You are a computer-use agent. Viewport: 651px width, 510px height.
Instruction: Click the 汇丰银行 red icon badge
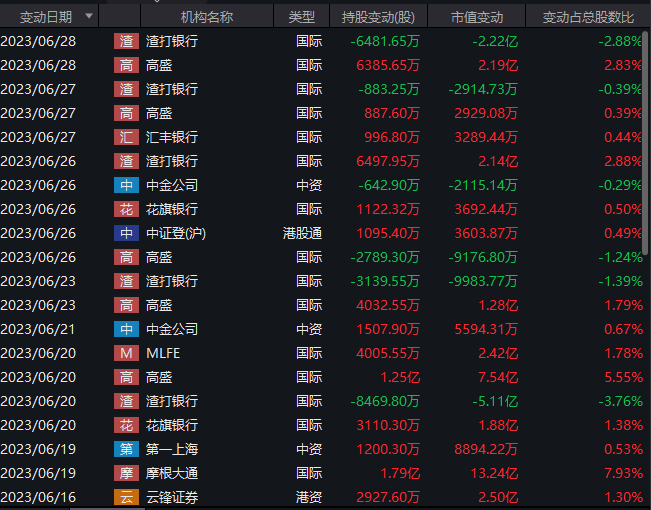click(126, 137)
